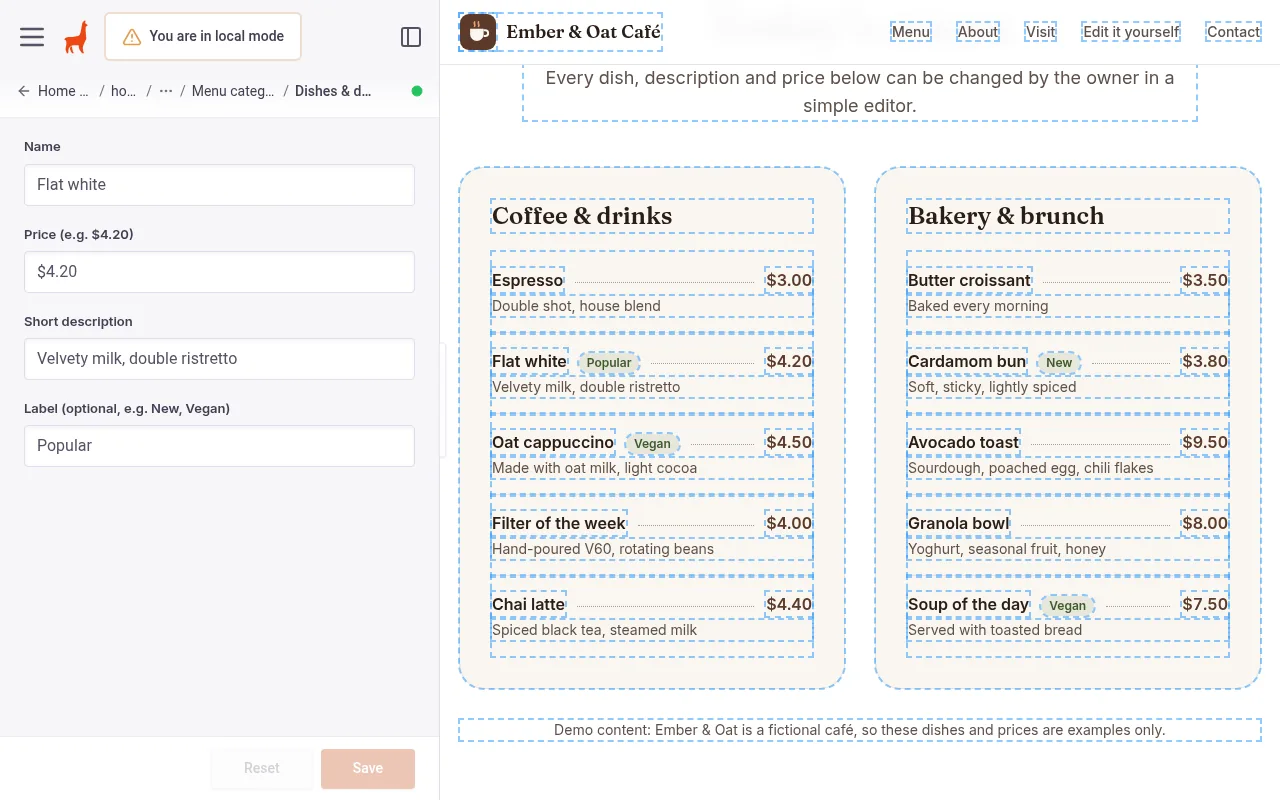
Task: Toggle the sidebar panel icon
Action: (411, 37)
